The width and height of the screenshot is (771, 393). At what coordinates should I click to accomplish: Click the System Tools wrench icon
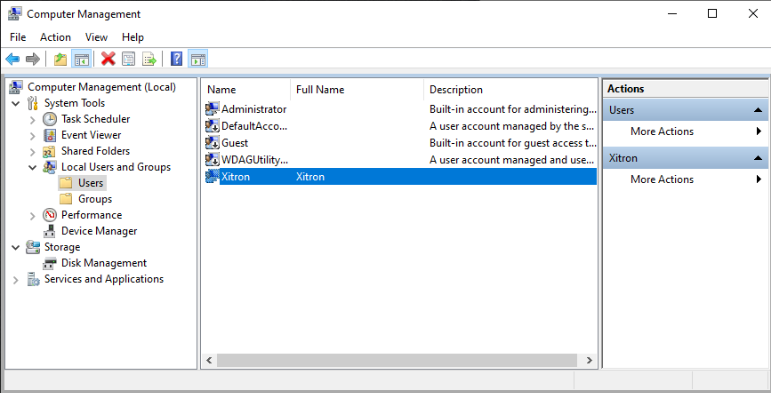pyautogui.click(x=32, y=103)
